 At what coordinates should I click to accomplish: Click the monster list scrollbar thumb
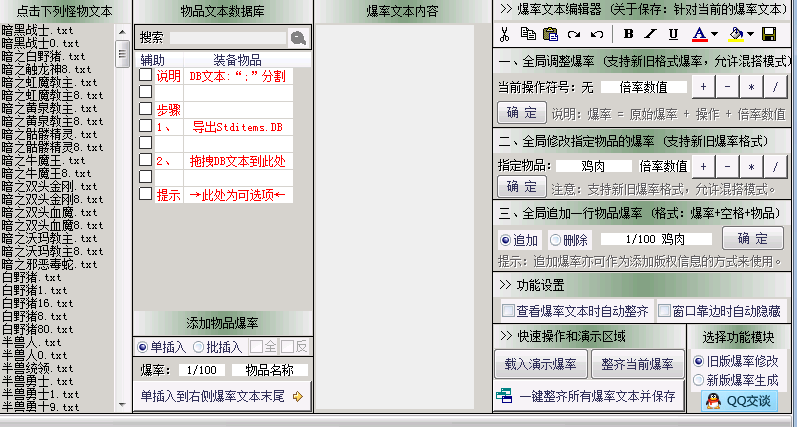pos(122,54)
